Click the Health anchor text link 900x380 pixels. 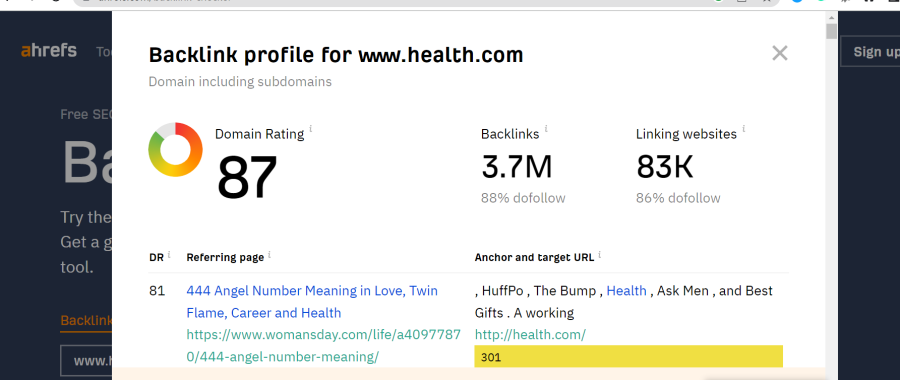pos(626,291)
